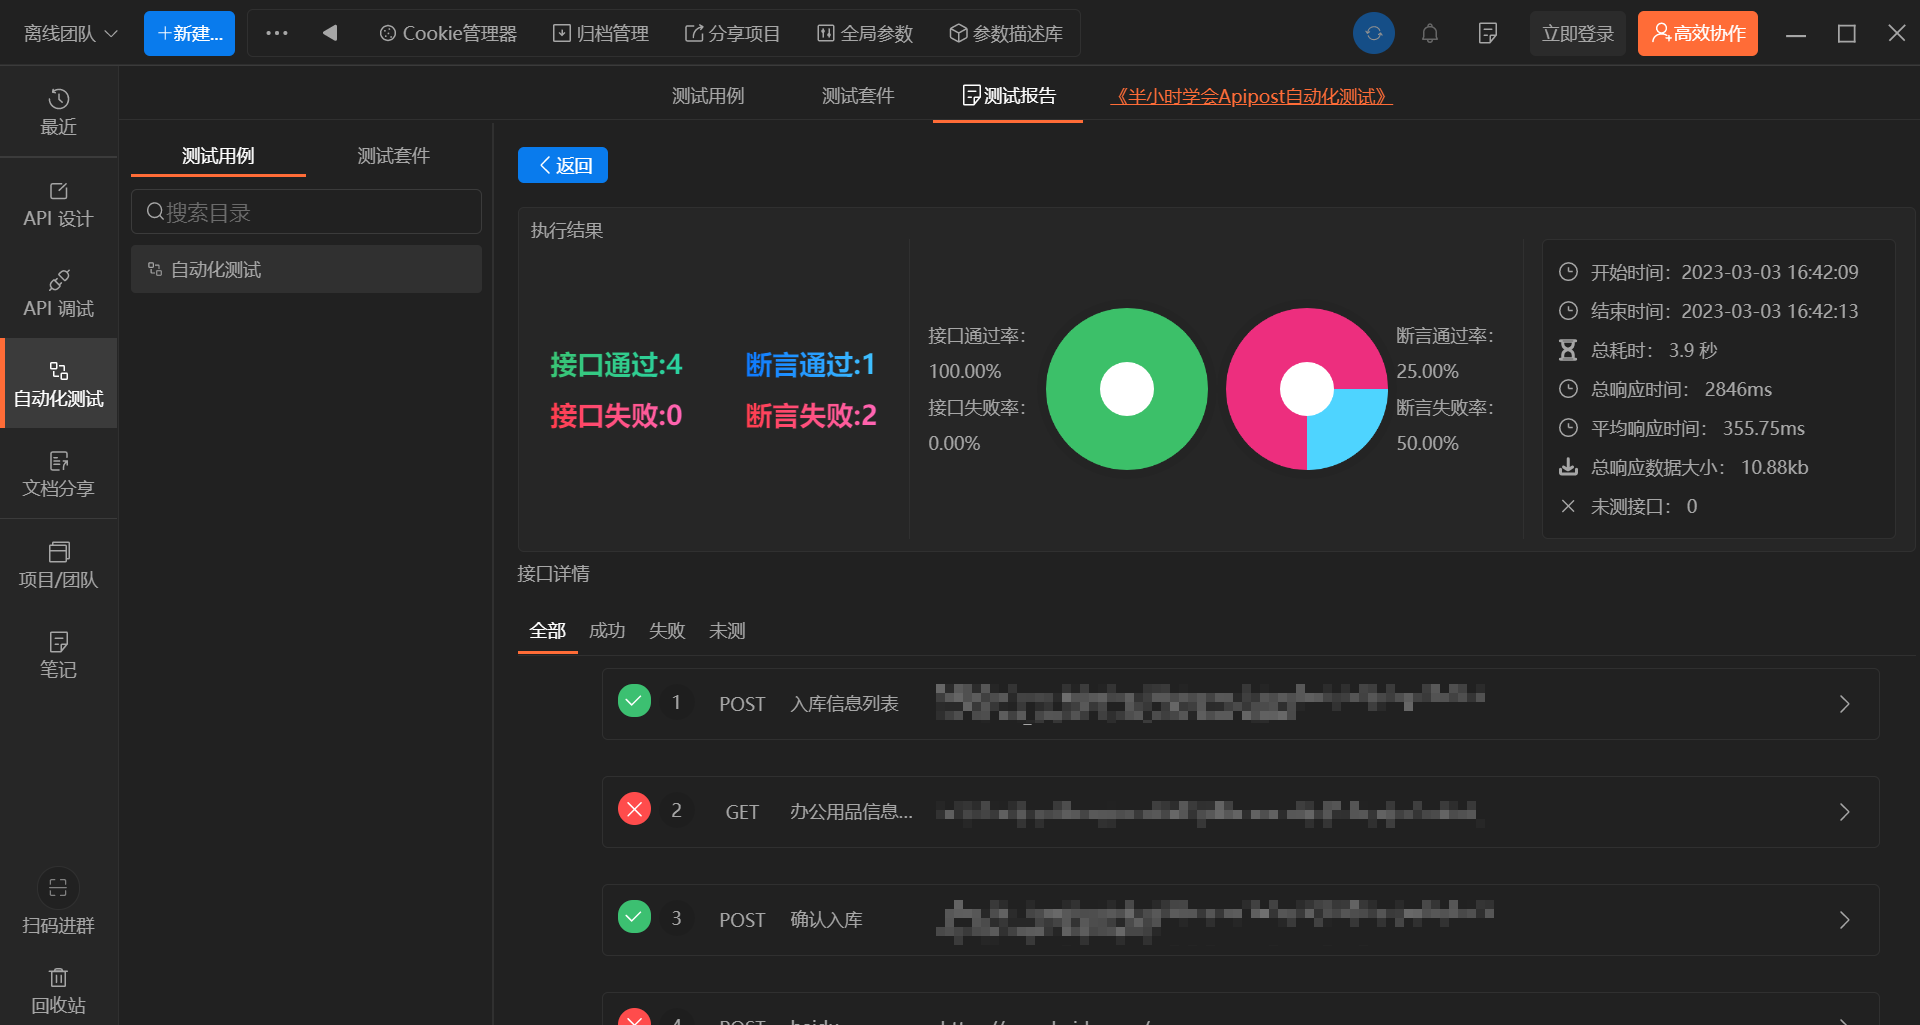Click the blue sync refresh icon

click(x=1374, y=33)
